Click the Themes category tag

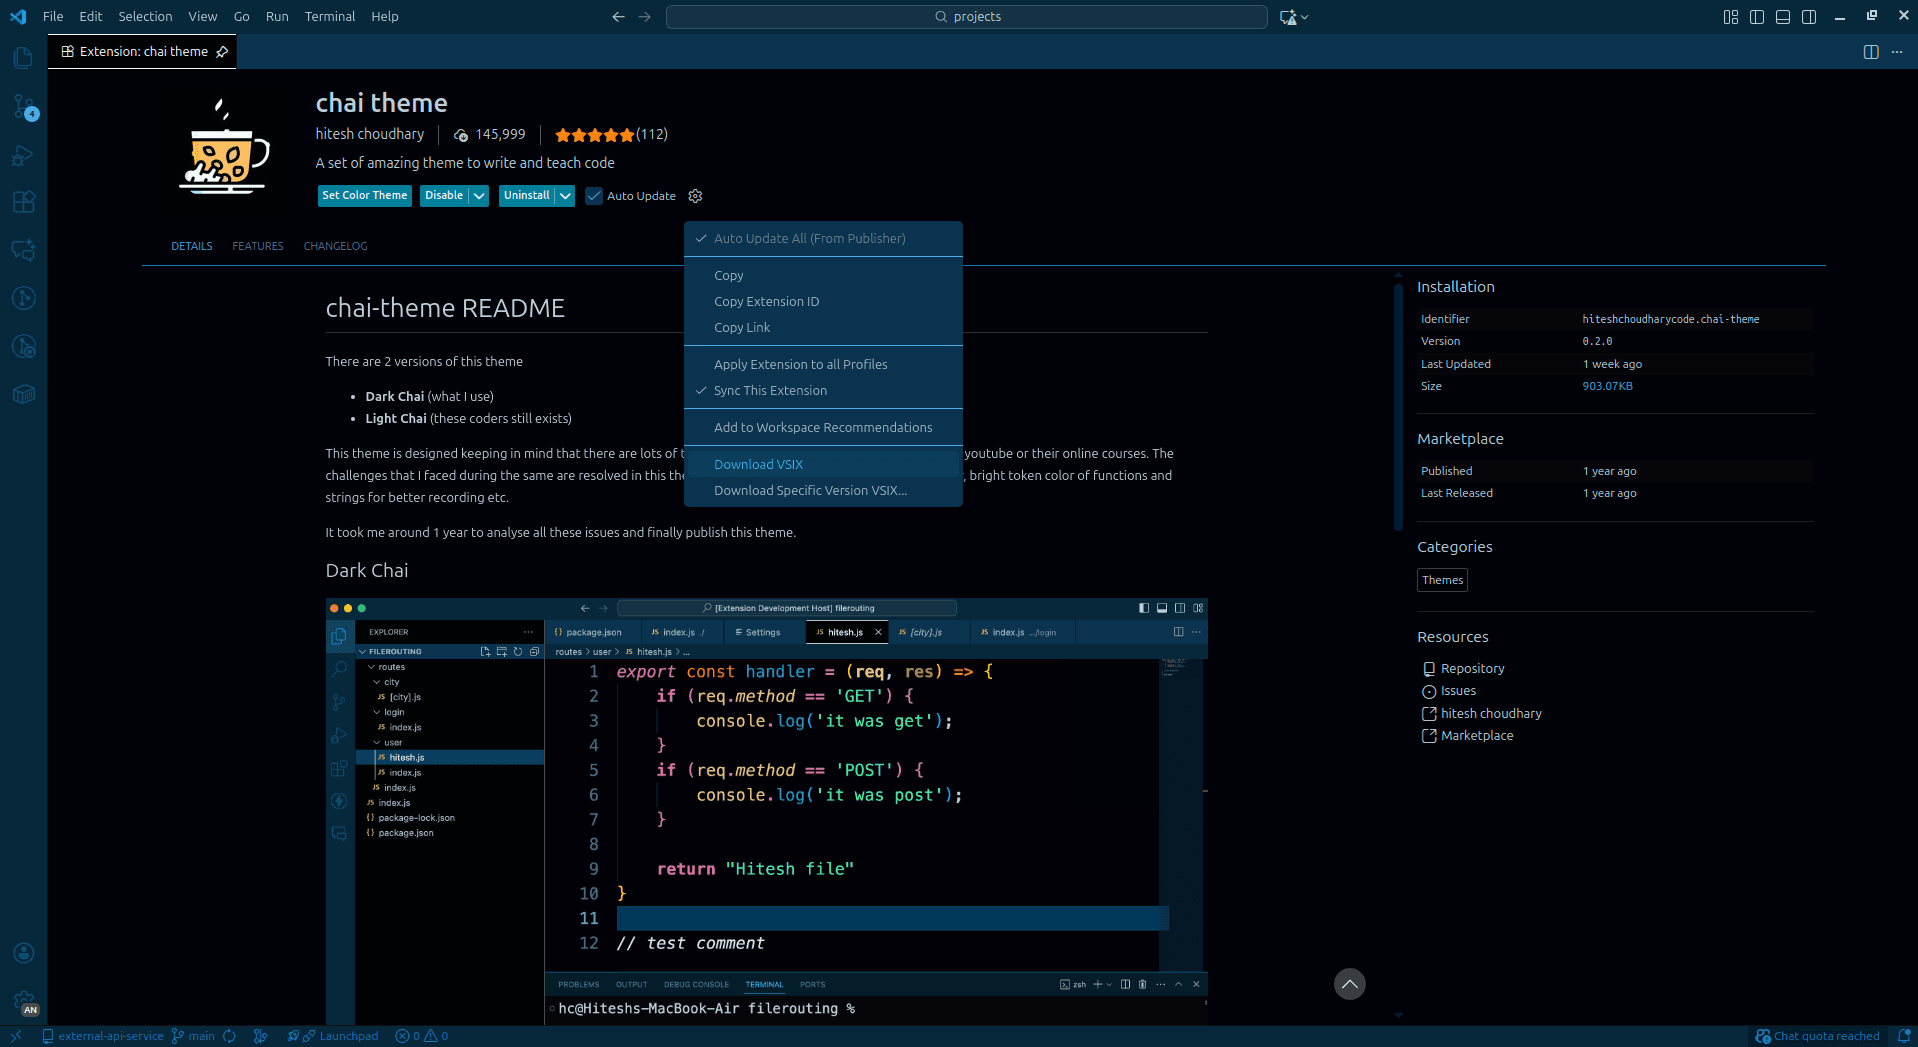1442,580
